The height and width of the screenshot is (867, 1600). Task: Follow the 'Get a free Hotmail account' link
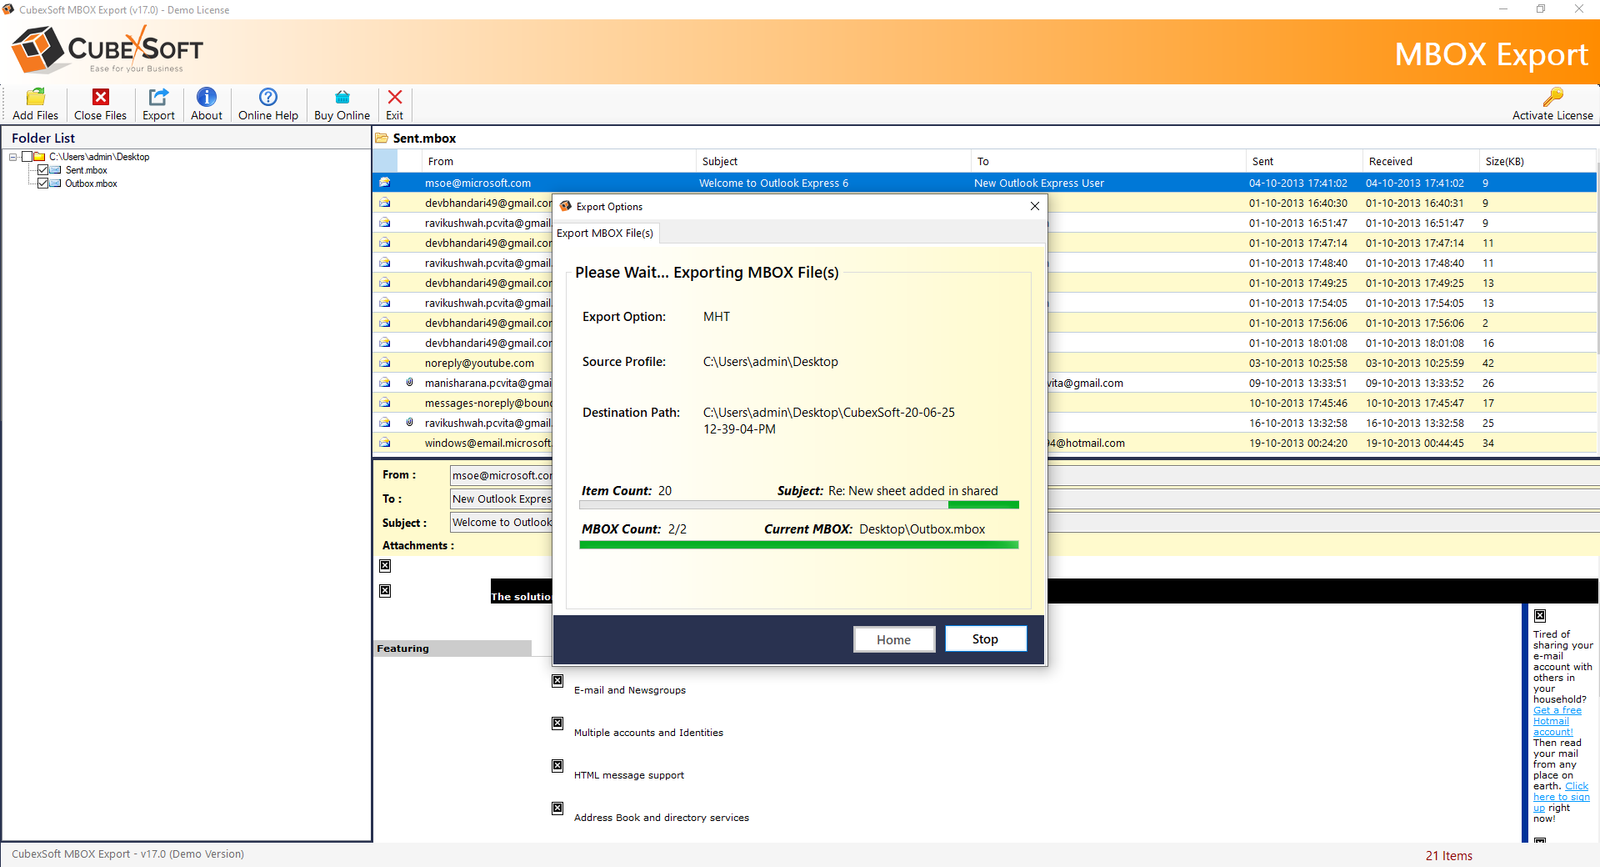1557,721
